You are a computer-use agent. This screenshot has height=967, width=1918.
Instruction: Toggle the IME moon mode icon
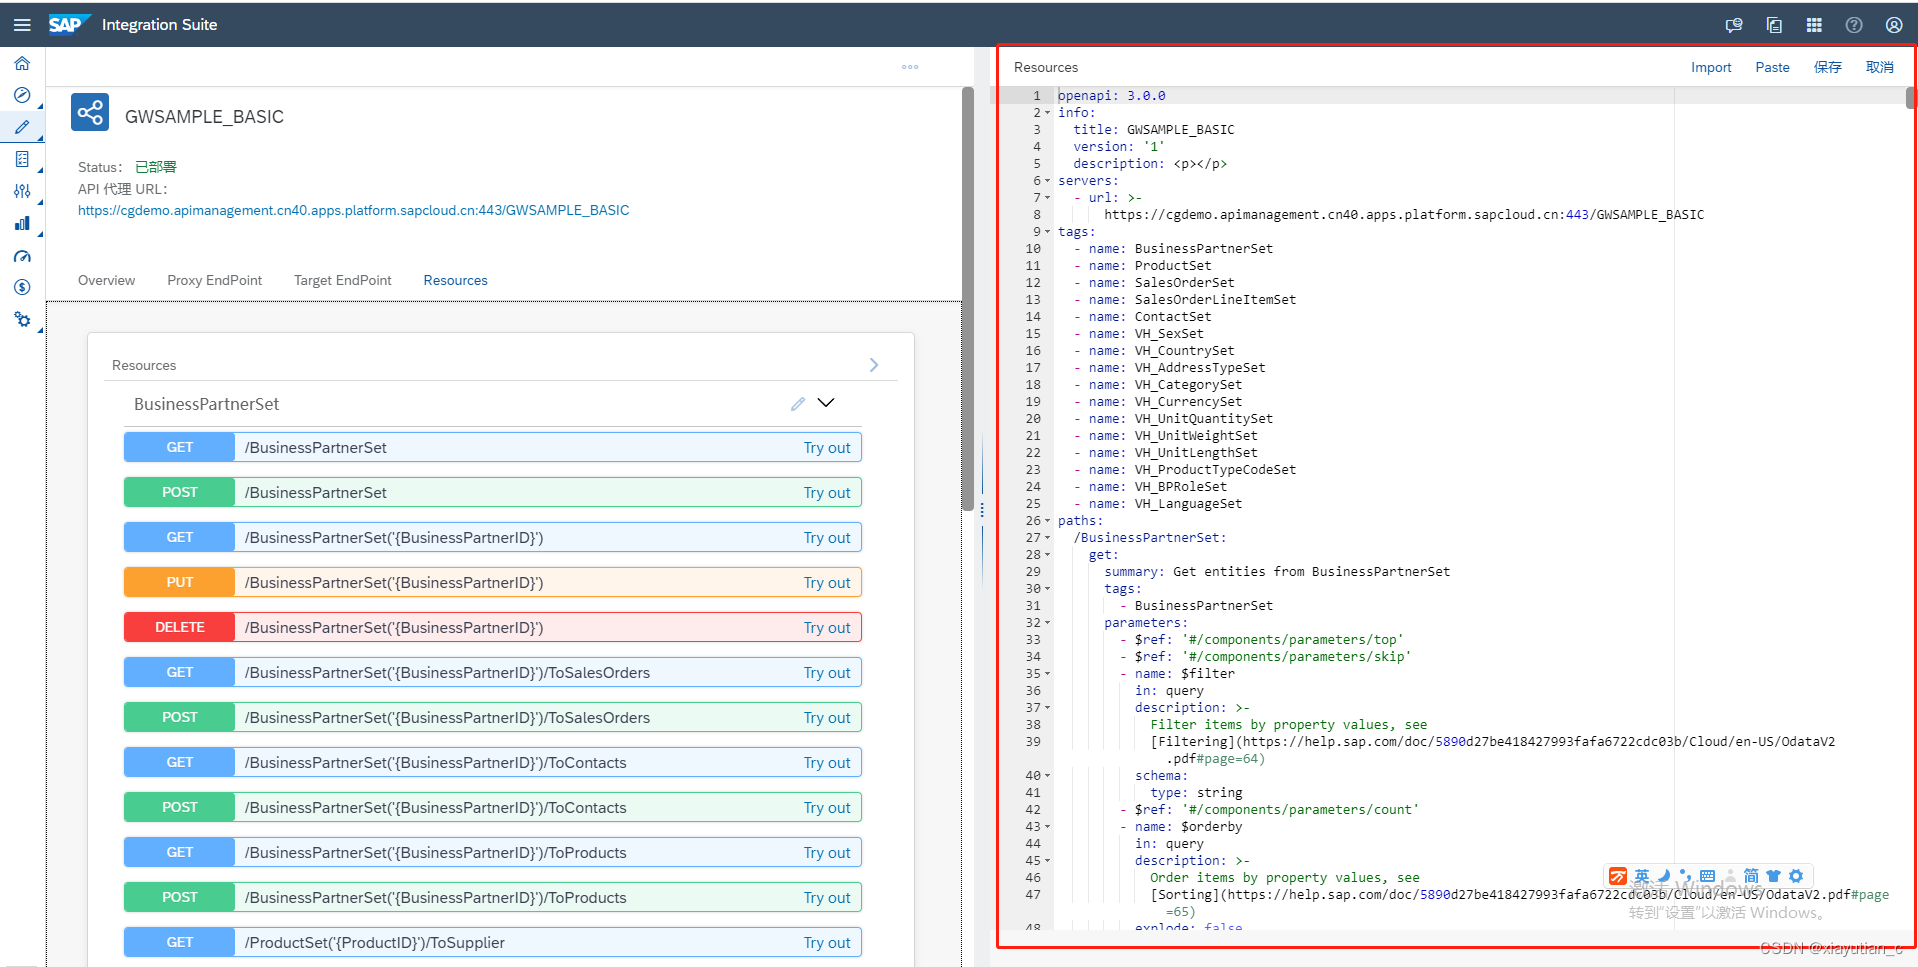(x=1664, y=876)
